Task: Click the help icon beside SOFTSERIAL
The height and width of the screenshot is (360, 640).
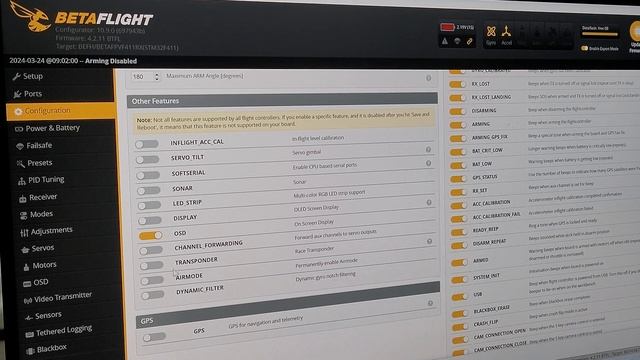Action: coord(429,163)
